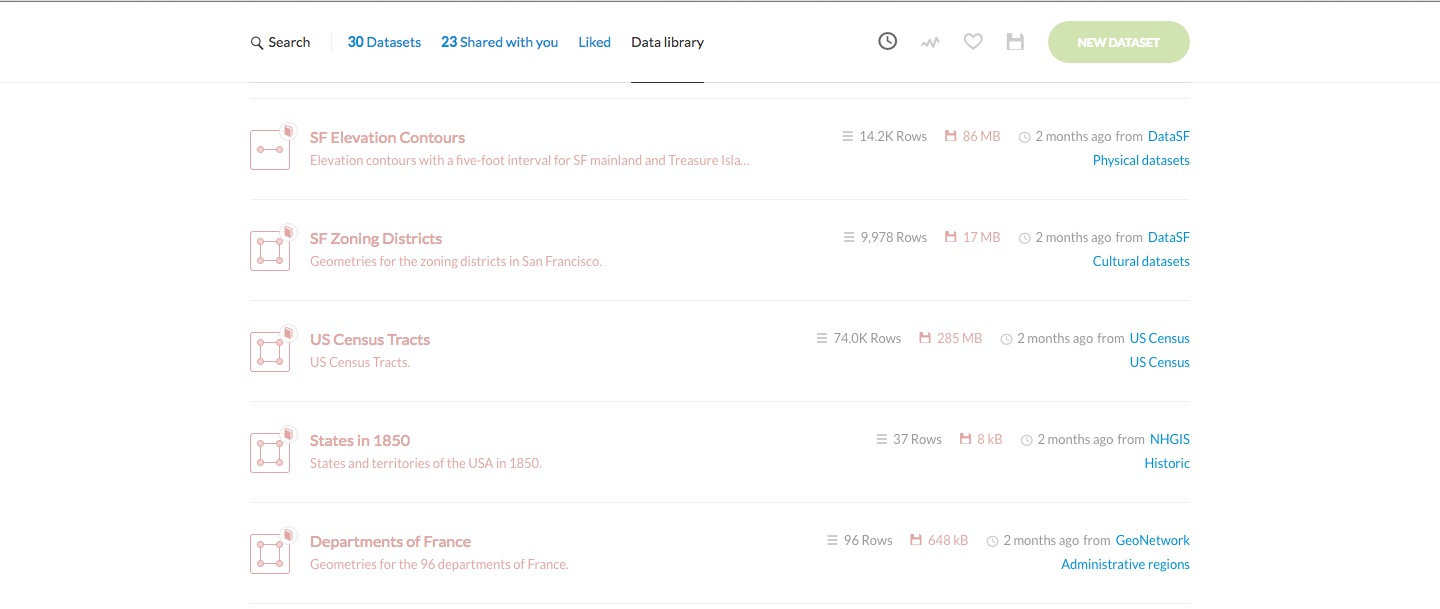The height and width of the screenshot is (609, 1440).
Task: Click 'US Census Tracts.' description text
Action: (360, 362)
